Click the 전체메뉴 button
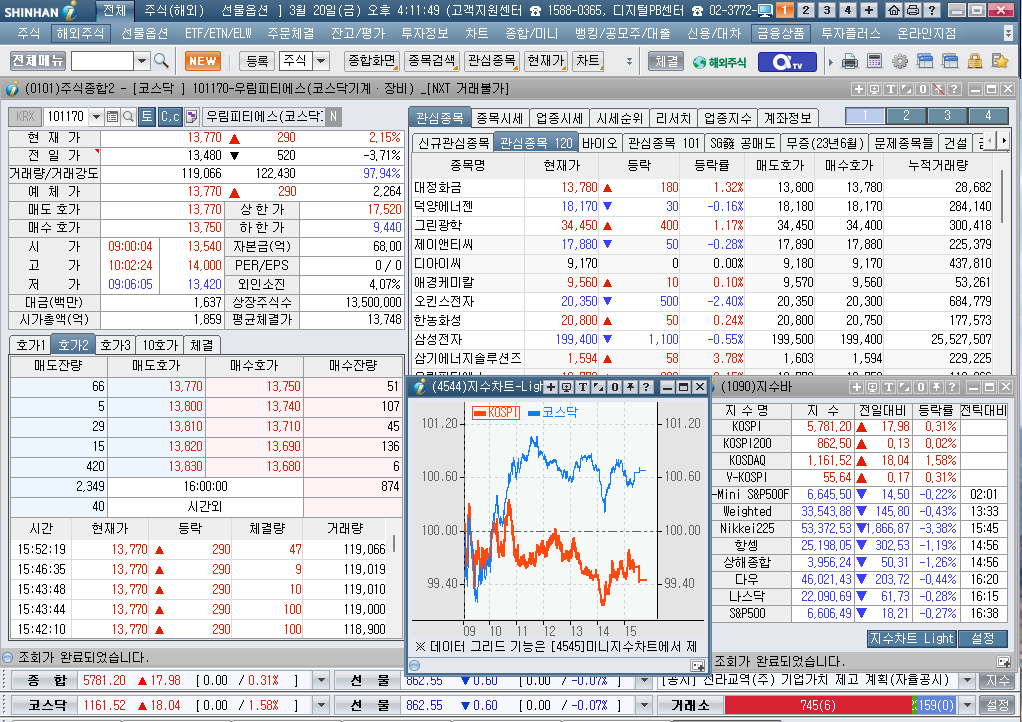Image resolution: width=1022 pixels, height=722 pixels. tap(38, 61)
